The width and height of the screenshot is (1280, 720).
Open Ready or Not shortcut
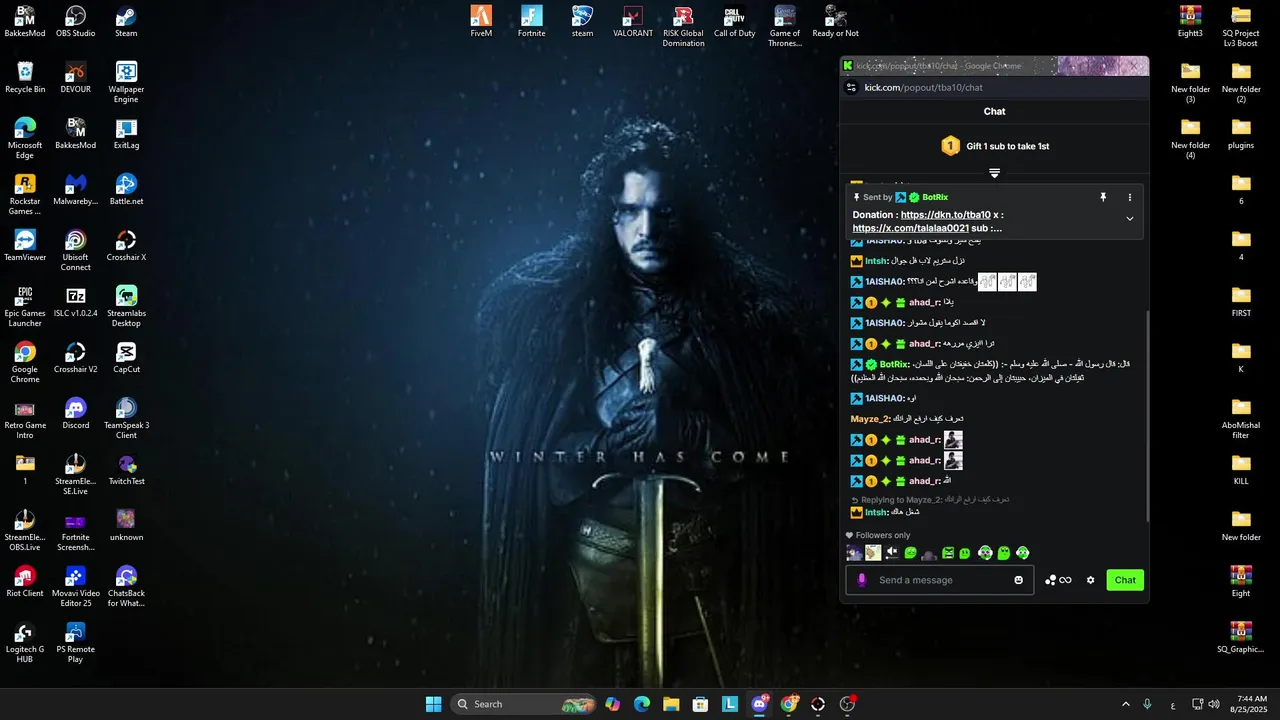[x=836, y=22]
